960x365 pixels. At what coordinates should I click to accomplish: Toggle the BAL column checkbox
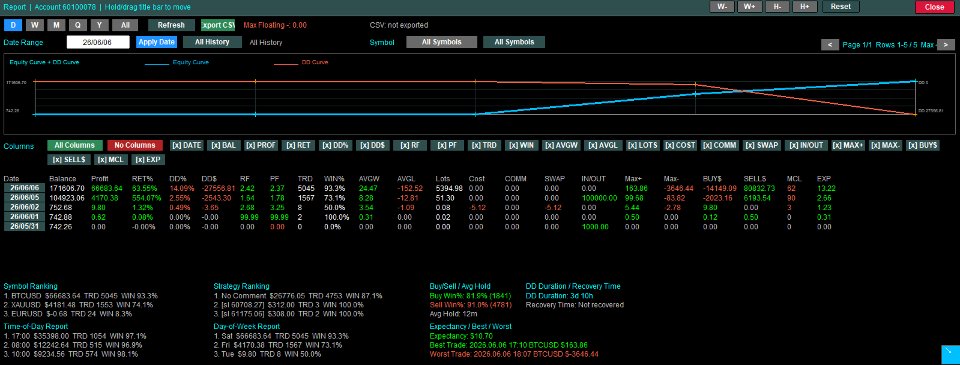pyautogui.click(x=224, y=146)
